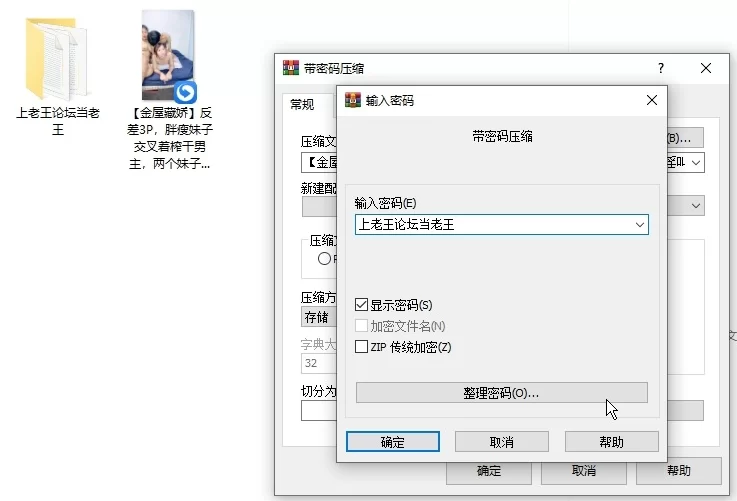Click 取消 in the 输入密码 dialog
This screenshot has height=501, width=737.
[502, 442]
